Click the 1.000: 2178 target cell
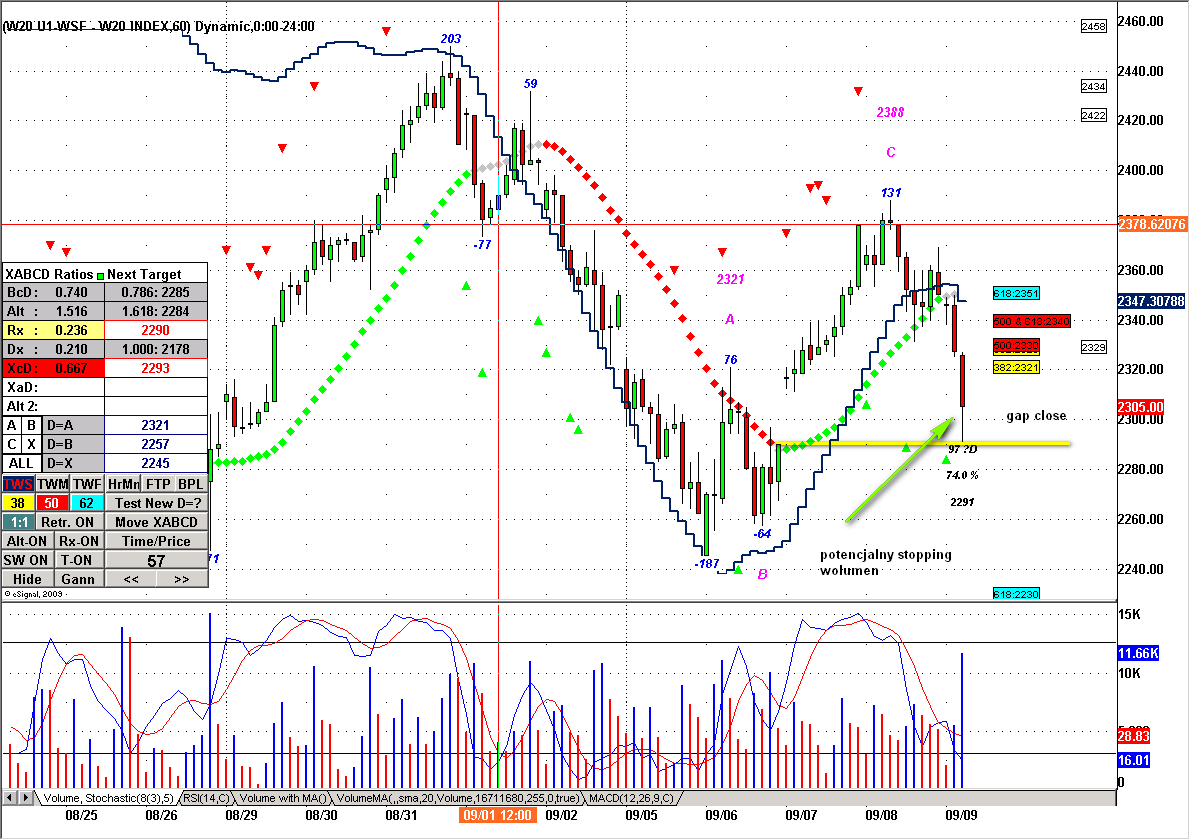The image size is (1190, 840). (156, 349)
